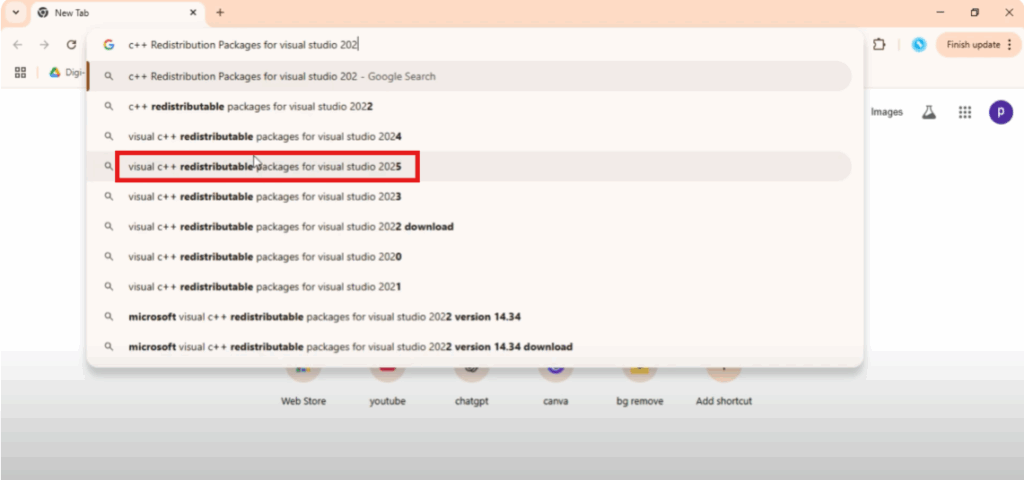The width and height of the screenshot is (1024, 480).
Task: Click magnifier icon beside the 2024 suggestion
Action: [109, 136]
